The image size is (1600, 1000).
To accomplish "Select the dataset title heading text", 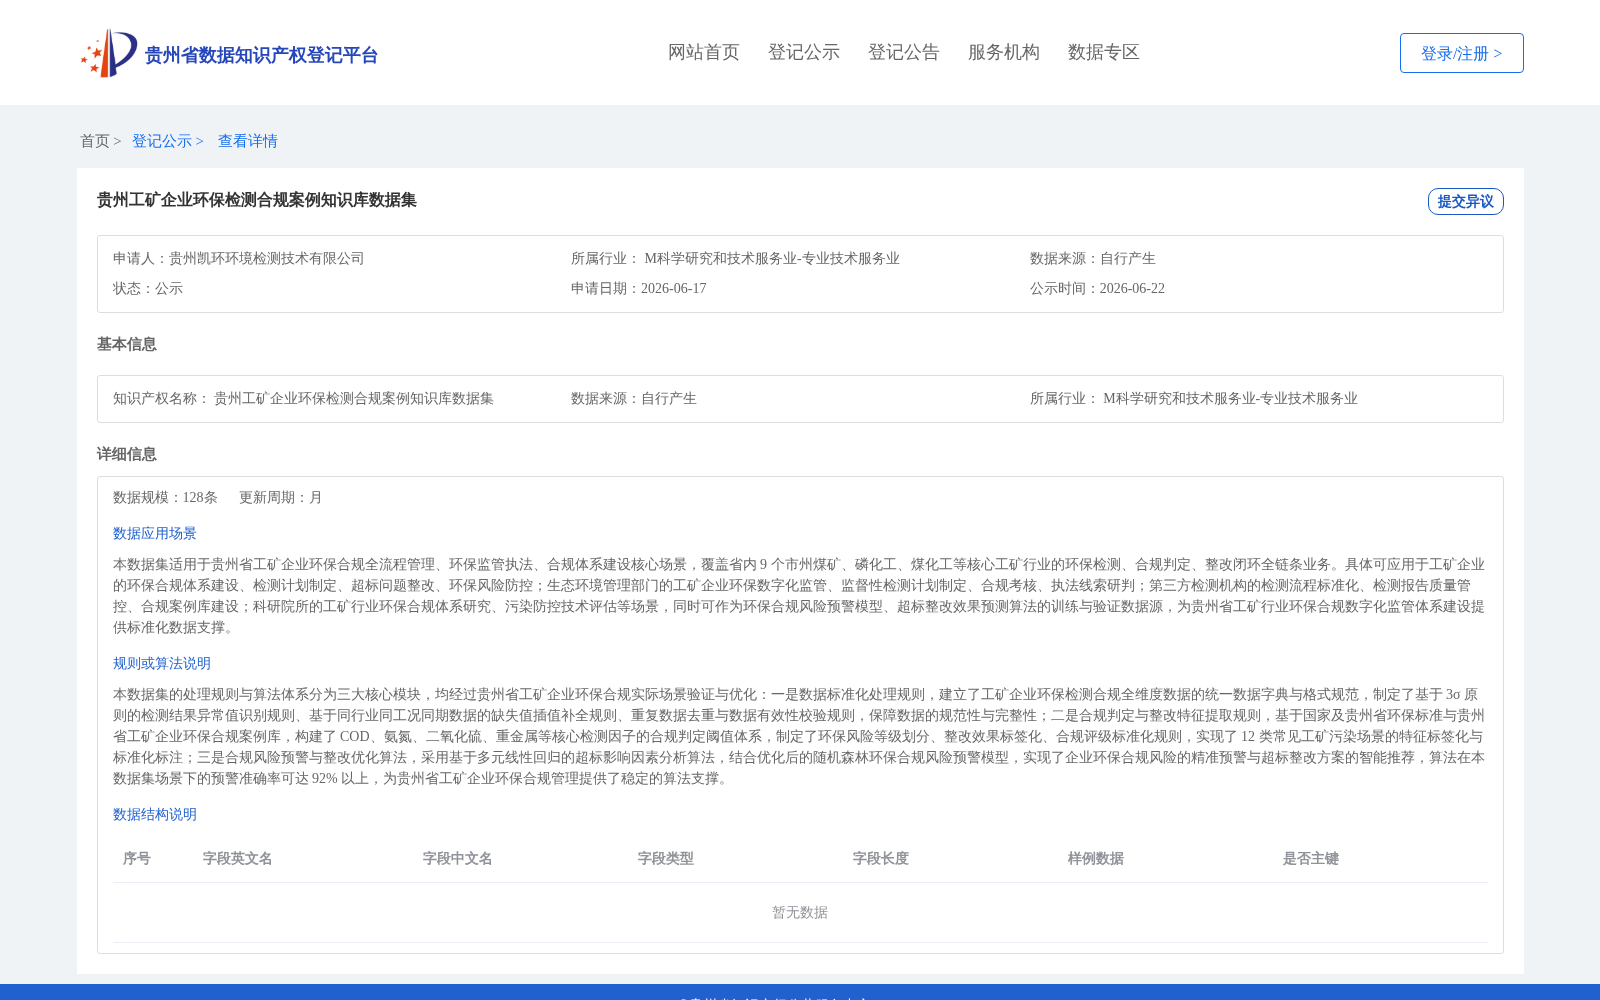I will click(x=257, y=200).
